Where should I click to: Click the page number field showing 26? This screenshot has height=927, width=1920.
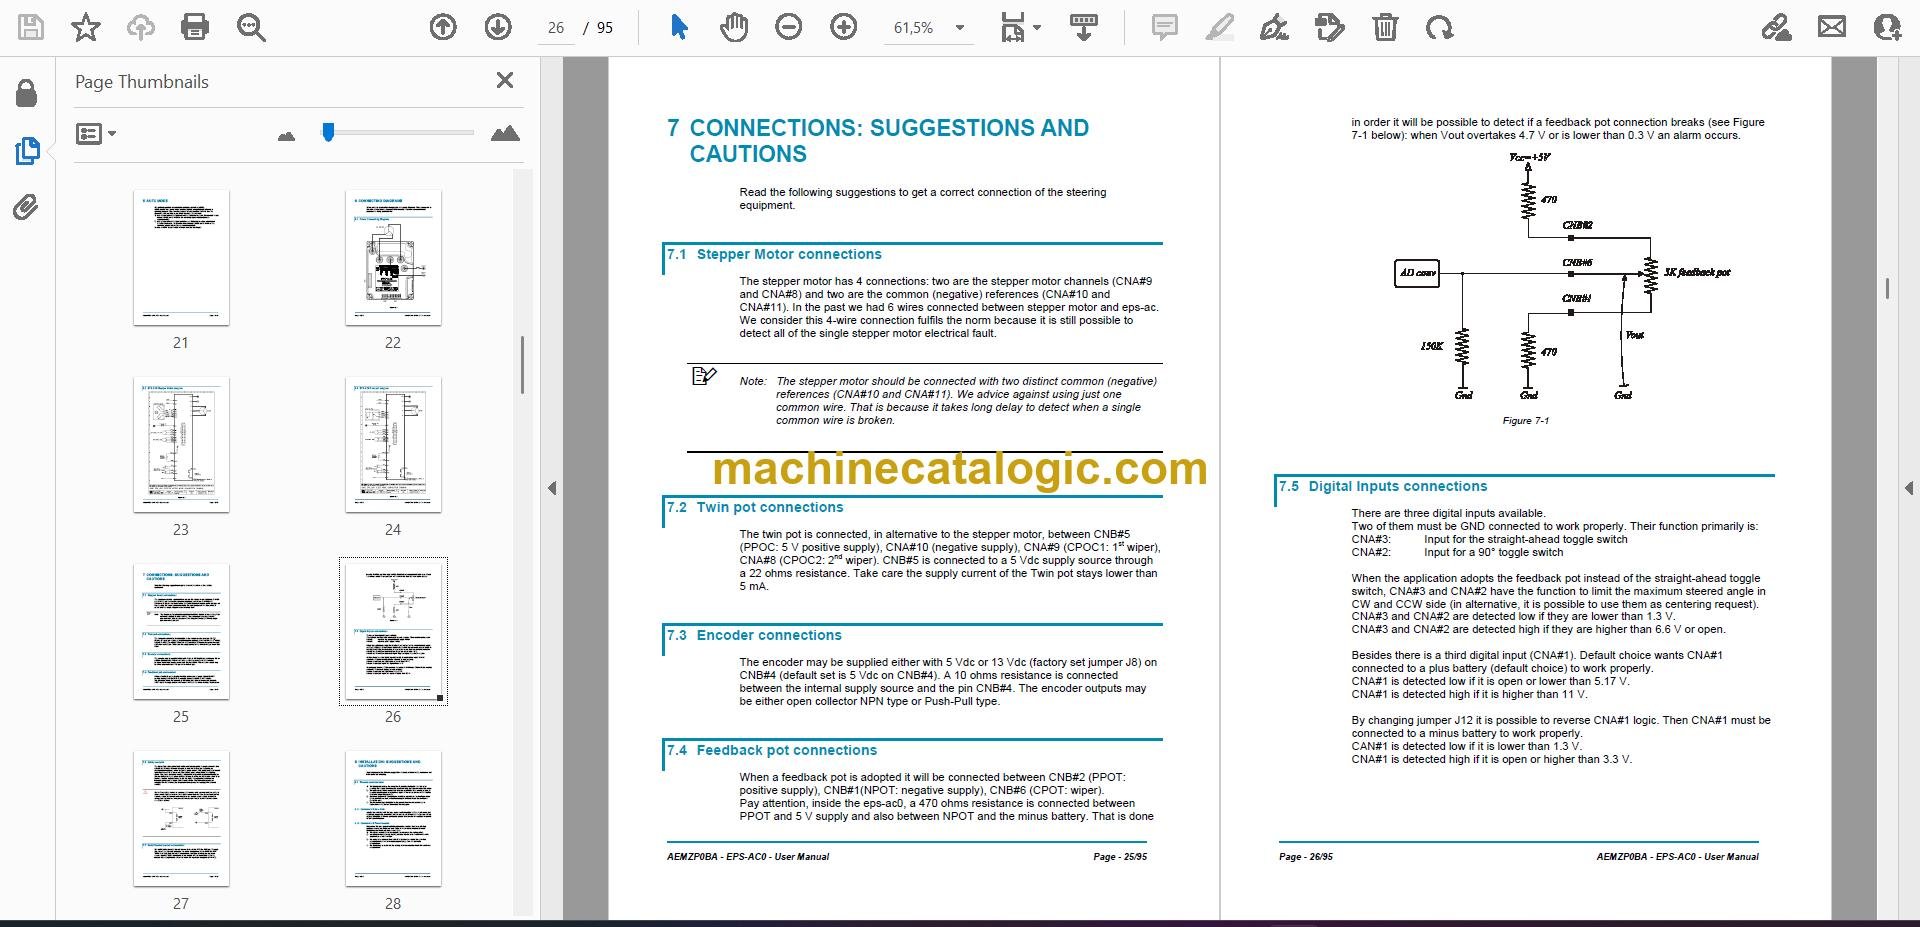click(557, 28)
